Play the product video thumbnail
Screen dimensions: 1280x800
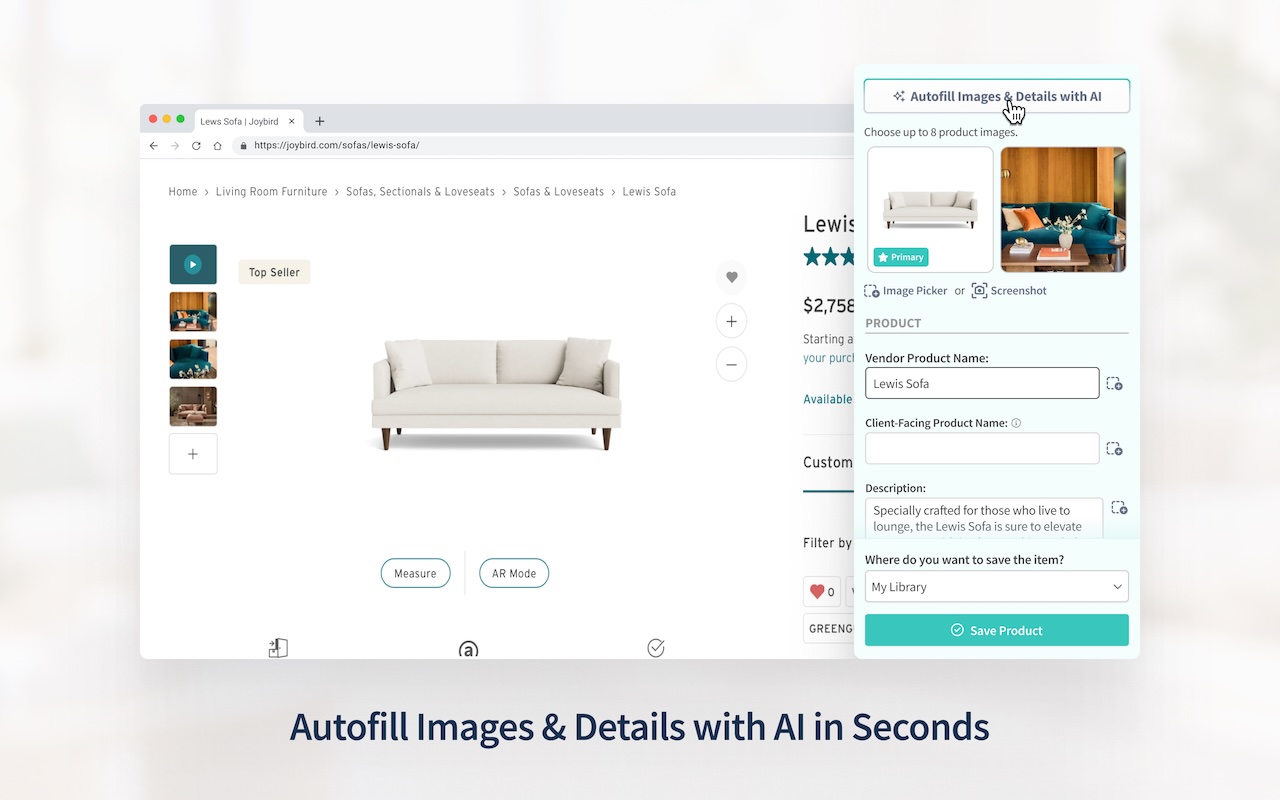click(x=193, y=264)
